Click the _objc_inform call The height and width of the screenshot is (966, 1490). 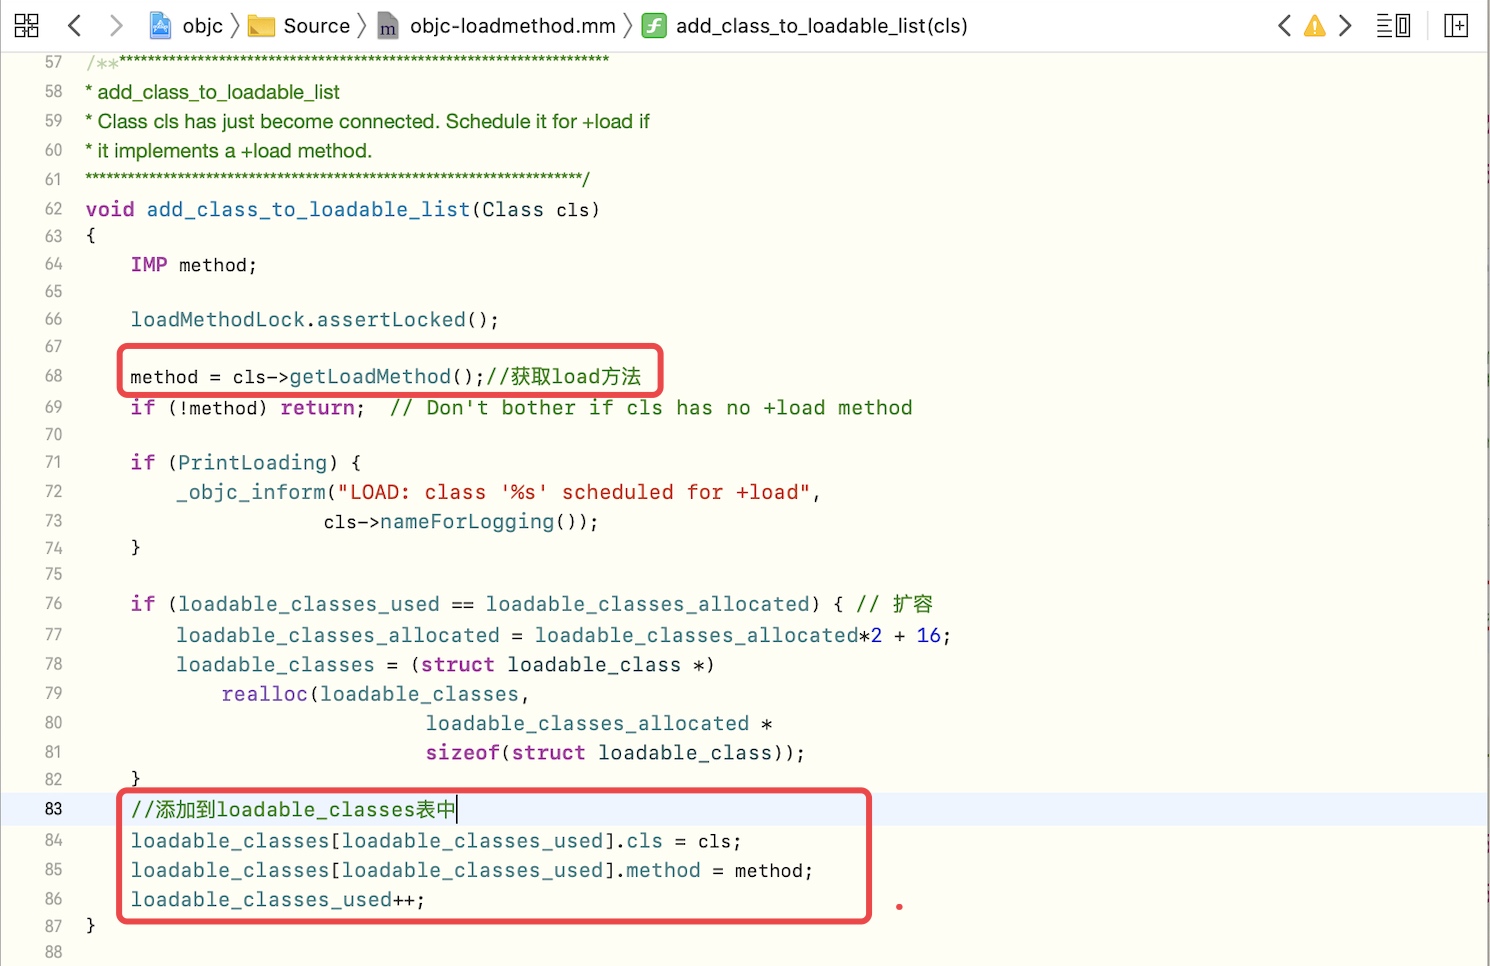click(251, 492)
